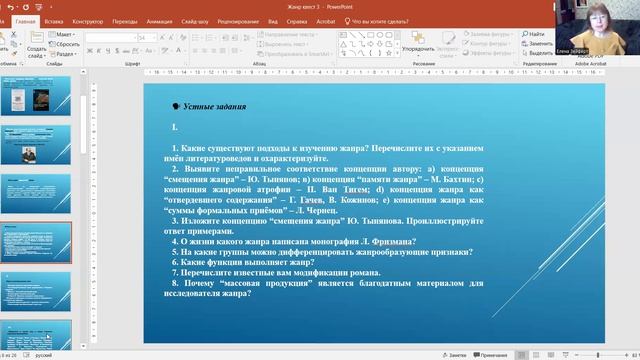Click the Redo/Repeat icon in the title bar
The height and width of the screenshot is (360, 640).
pos(26,7)
